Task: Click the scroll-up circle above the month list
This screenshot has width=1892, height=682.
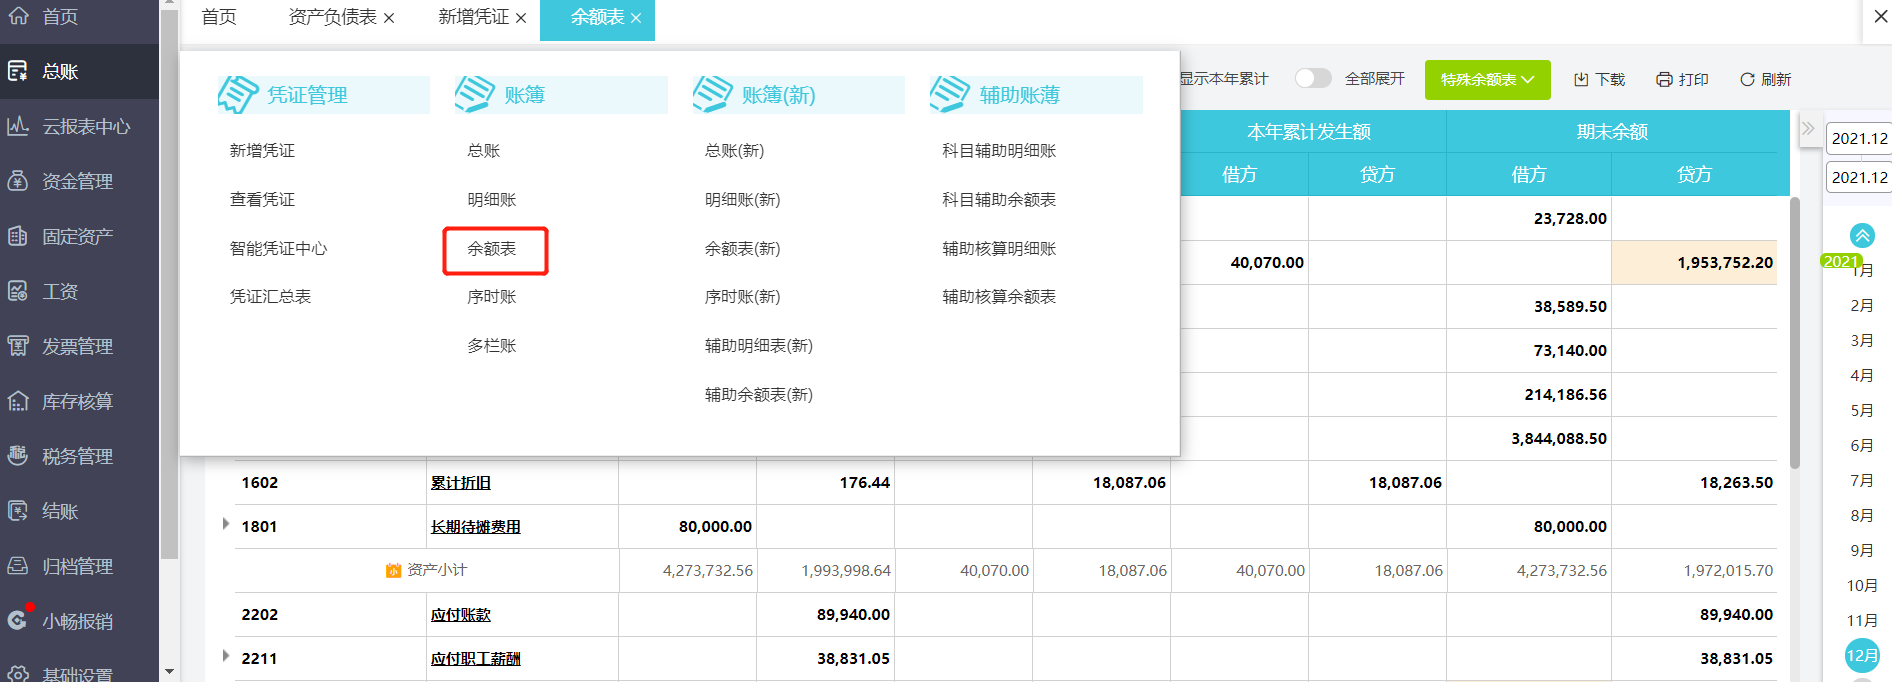Action: click(x=1862, y=236)
